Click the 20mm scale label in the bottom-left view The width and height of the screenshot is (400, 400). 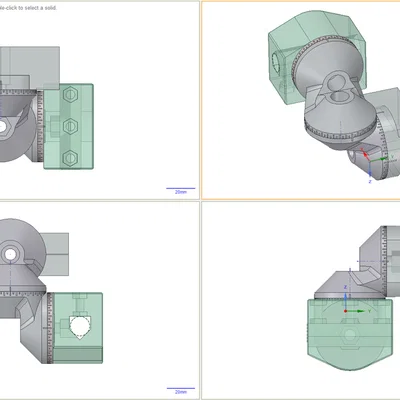tap(181, 392)
